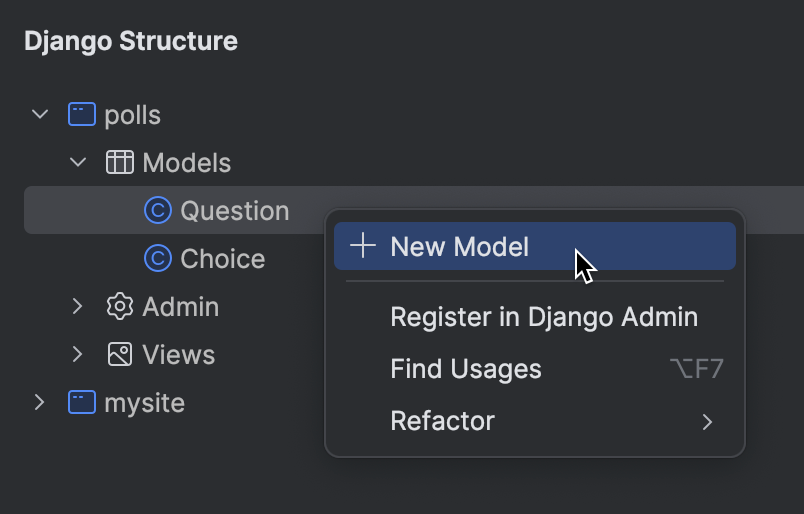Click the Admin gear icon
Image resolution: width=804 pixels, height=514 pixels.
pos(120,307)
